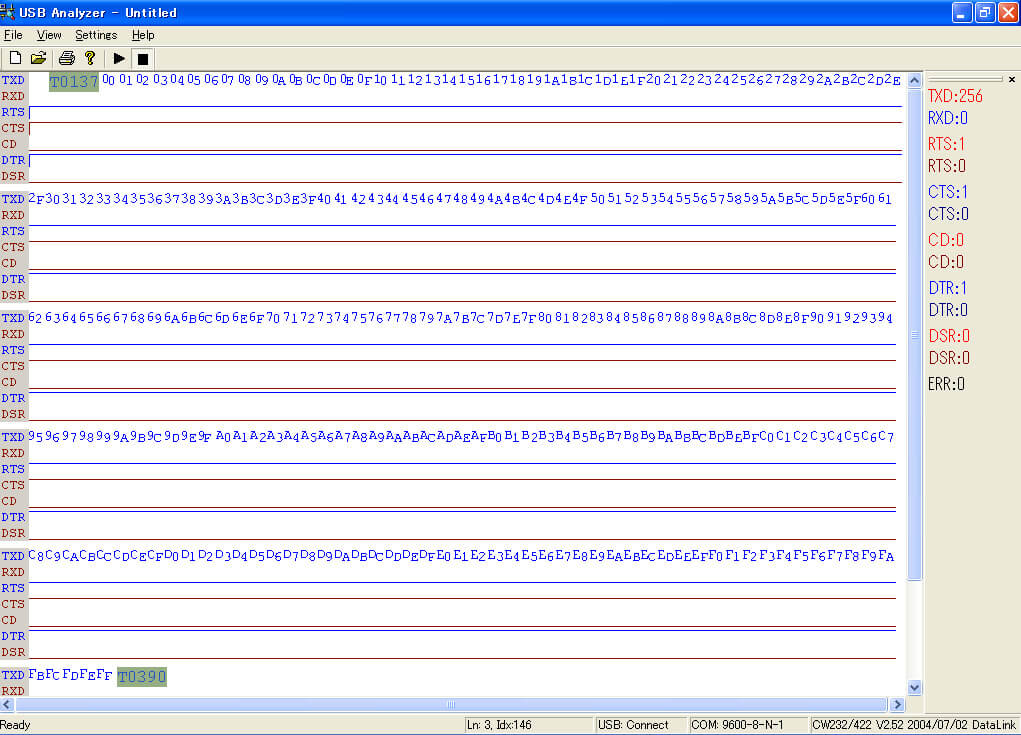Open the Settings menu
The height and width of the screenshot is (735, 1021).
click(x=96, y=35)
